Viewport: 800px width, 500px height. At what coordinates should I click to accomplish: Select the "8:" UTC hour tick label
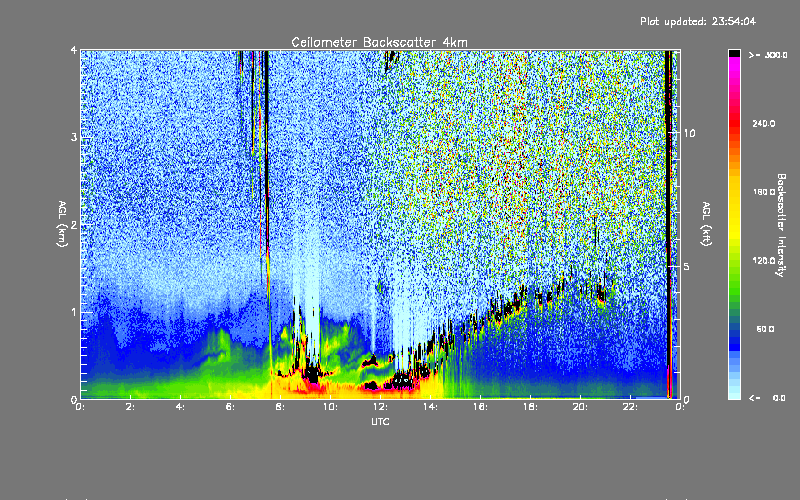click(280, 407)
